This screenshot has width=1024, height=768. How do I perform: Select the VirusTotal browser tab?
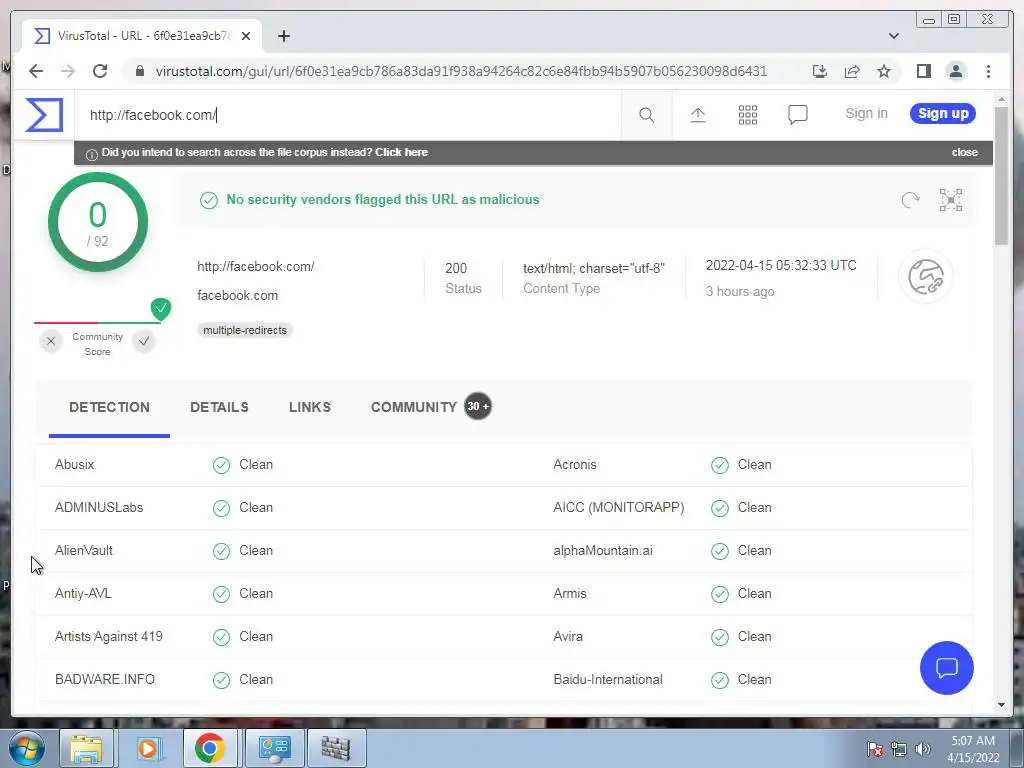(x=142, y=36)
